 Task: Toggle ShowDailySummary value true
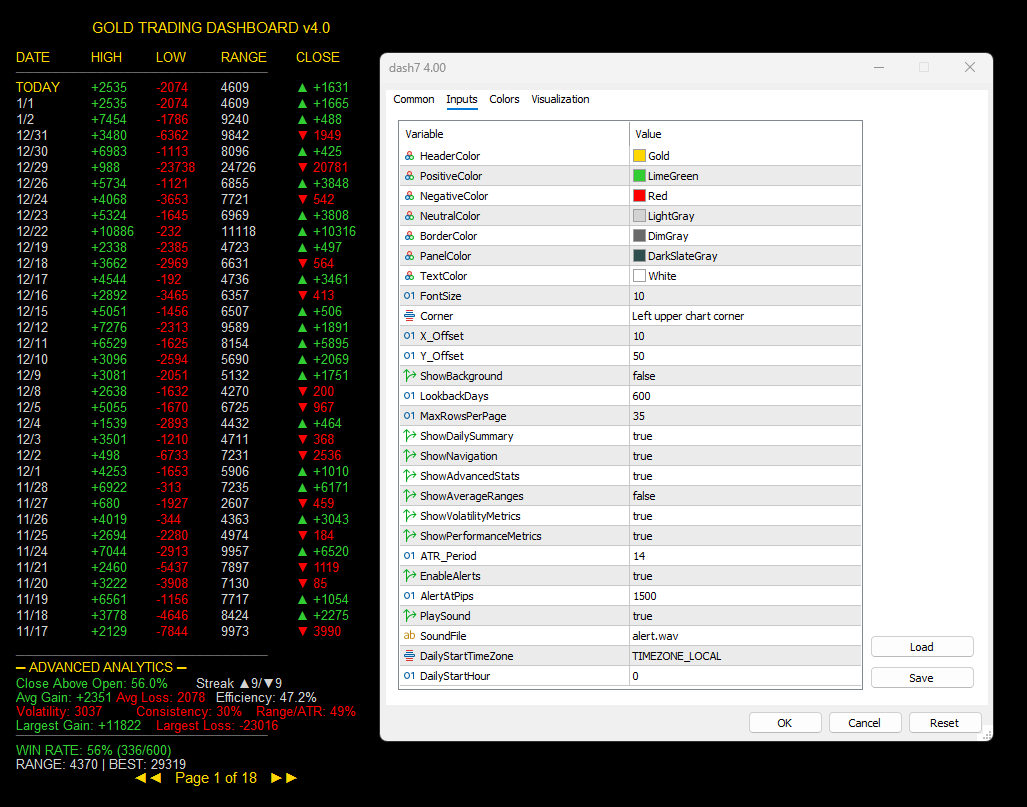745,436
